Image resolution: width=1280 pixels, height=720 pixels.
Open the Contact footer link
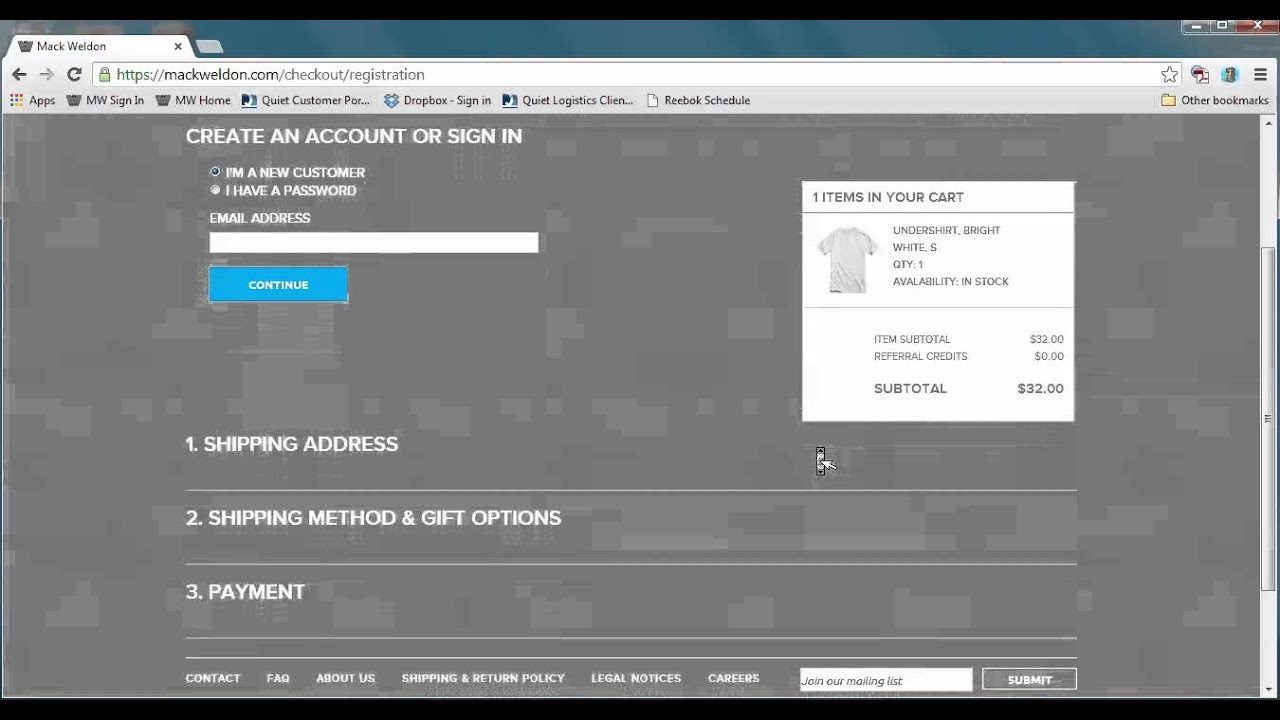point(213,678)
